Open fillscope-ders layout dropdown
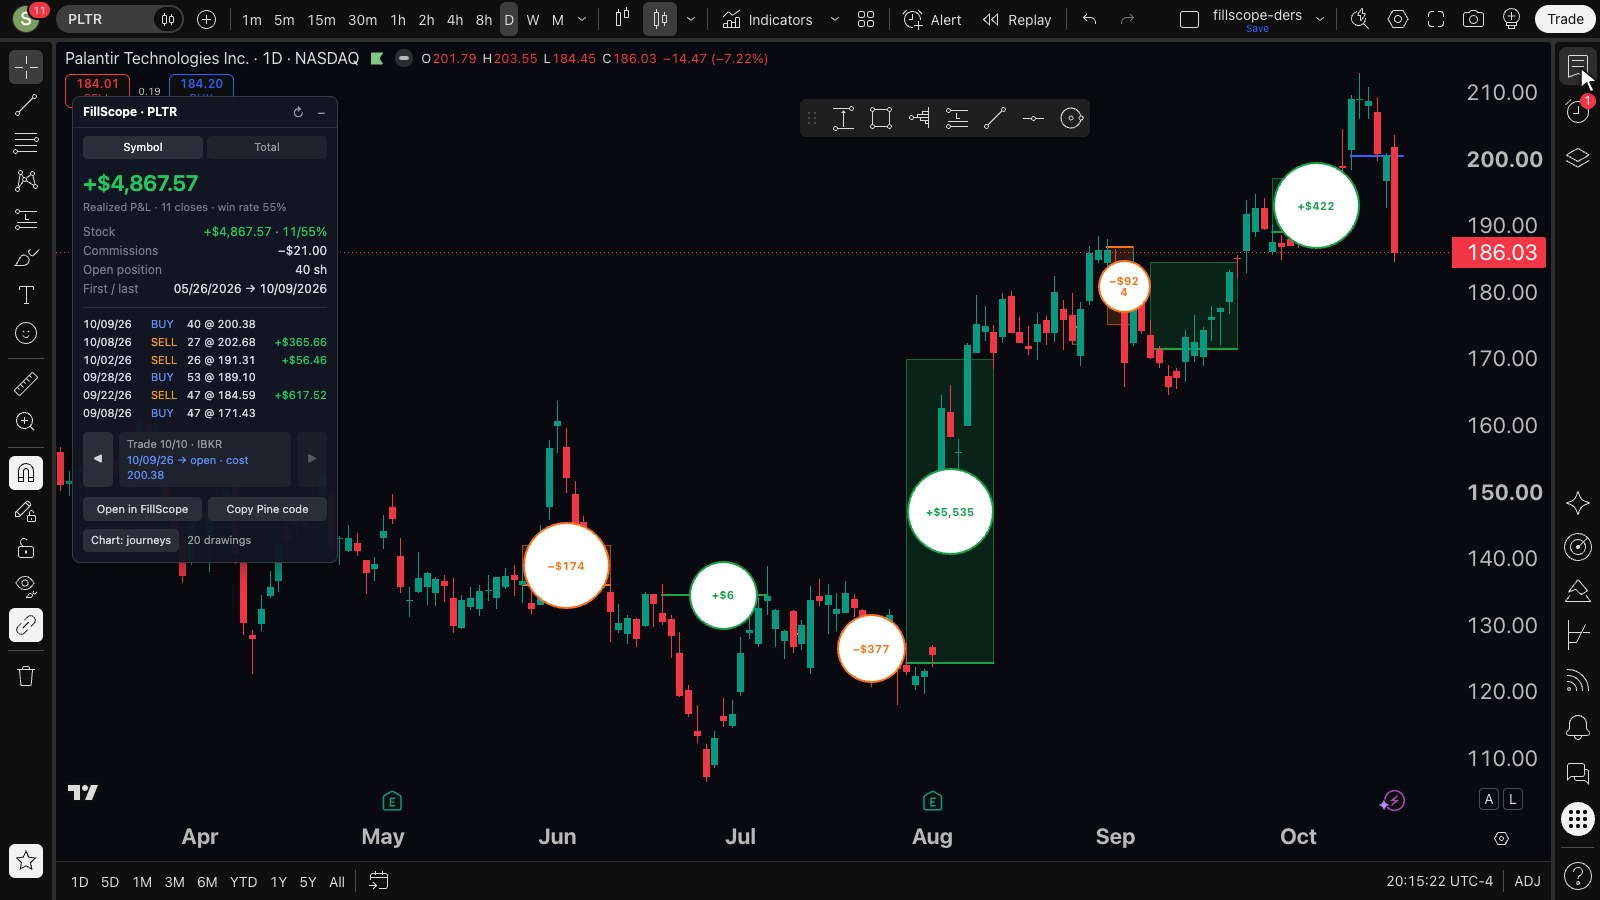The height and width of the screenshot is (900, 1600). [1320, 19]
